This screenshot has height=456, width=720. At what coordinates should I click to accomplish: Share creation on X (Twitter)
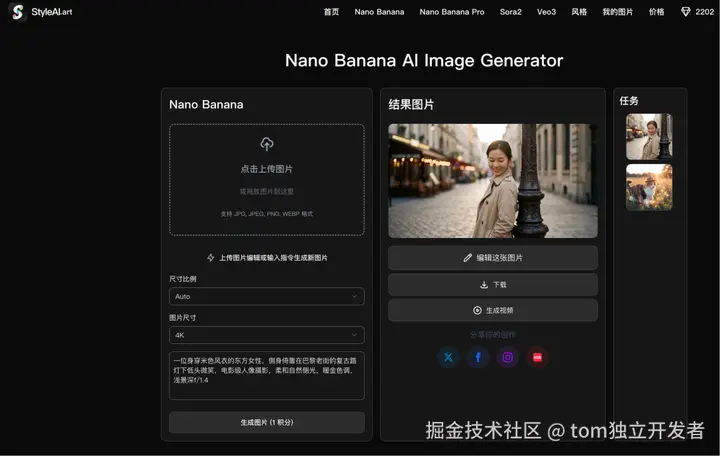point(448,357)
